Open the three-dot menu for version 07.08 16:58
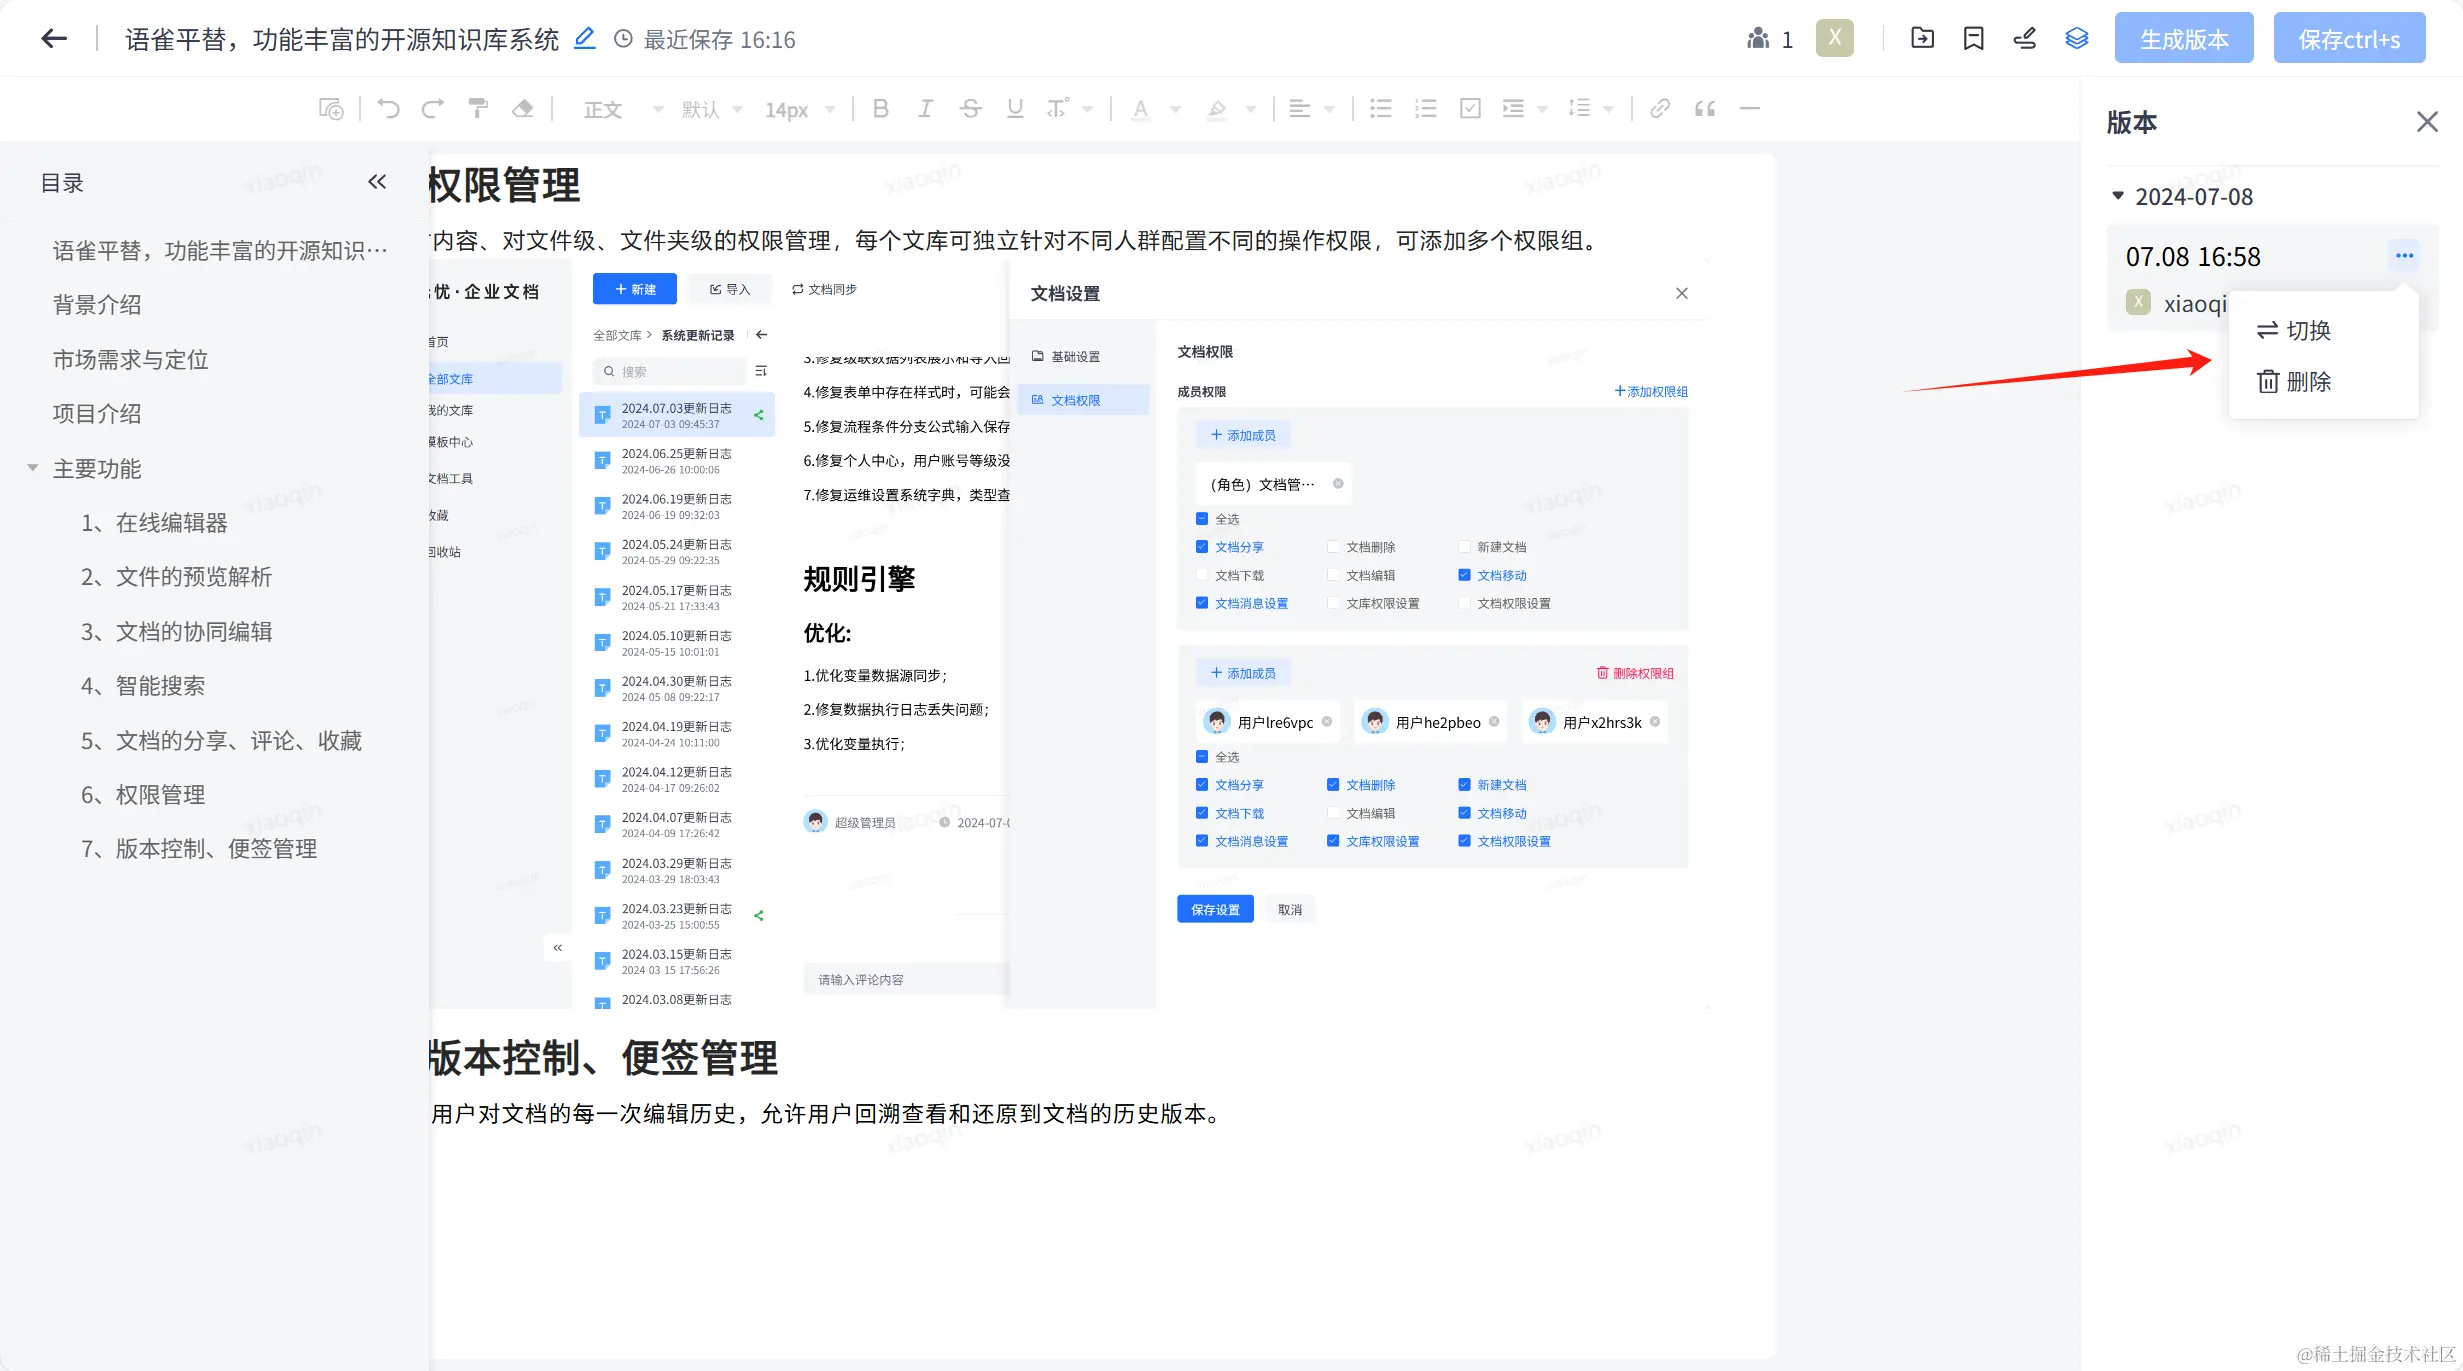Screen dimensions: 2463x1371 click(x=2404, y=256)
